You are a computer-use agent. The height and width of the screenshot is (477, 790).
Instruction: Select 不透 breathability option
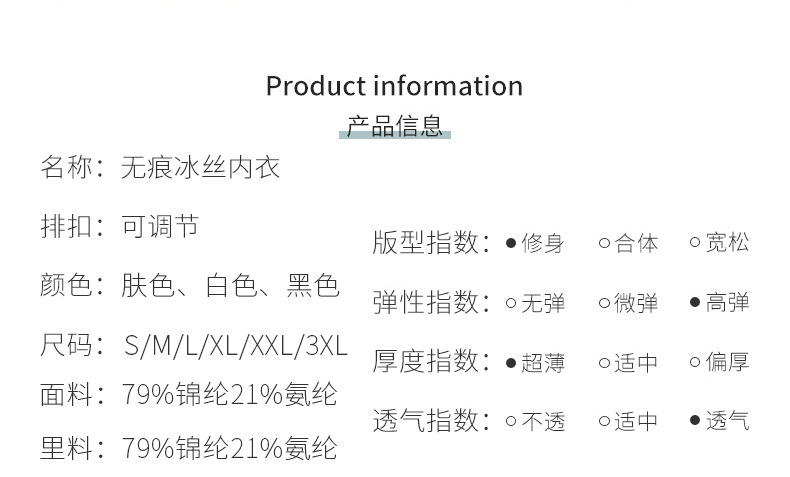pos(511,421)
